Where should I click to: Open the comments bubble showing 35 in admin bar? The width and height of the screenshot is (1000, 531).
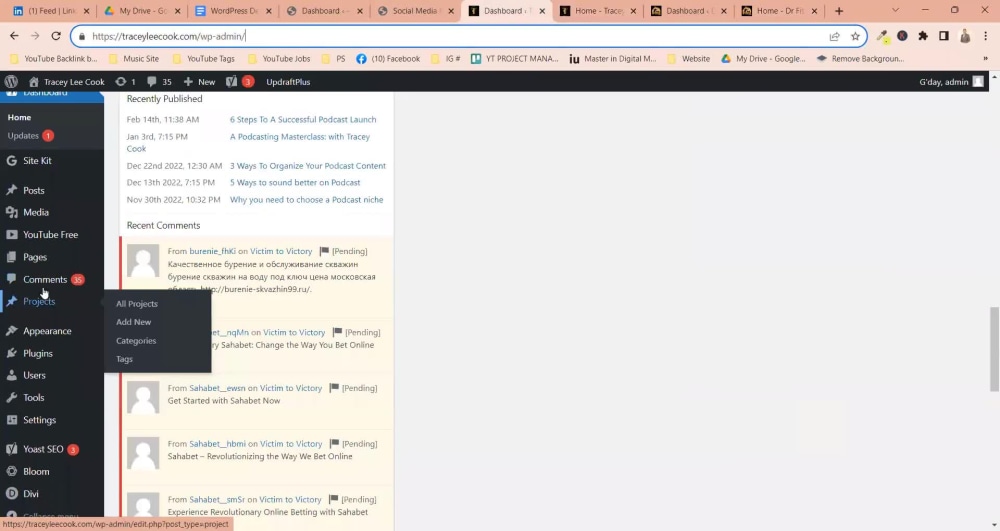(x=159, y=82)
